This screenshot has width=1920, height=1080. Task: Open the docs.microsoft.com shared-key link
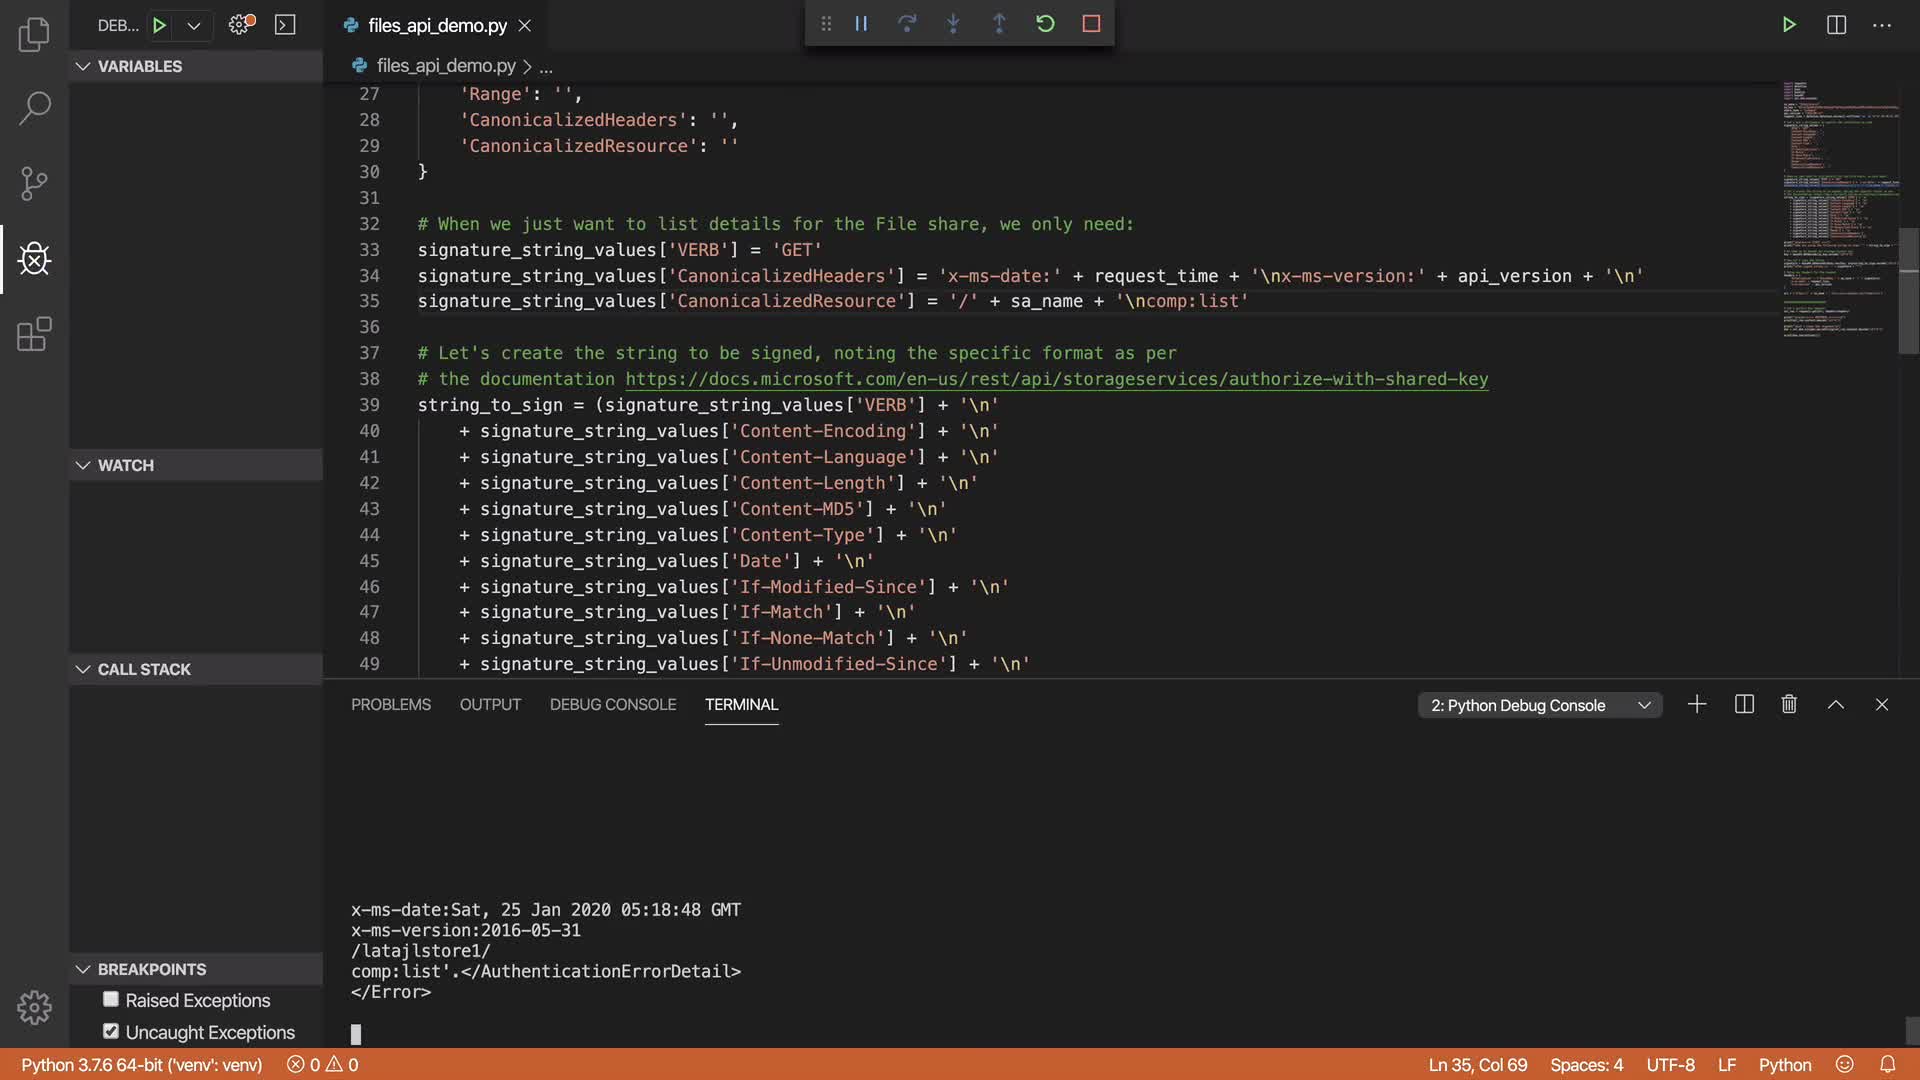(x=1056, y=379)
